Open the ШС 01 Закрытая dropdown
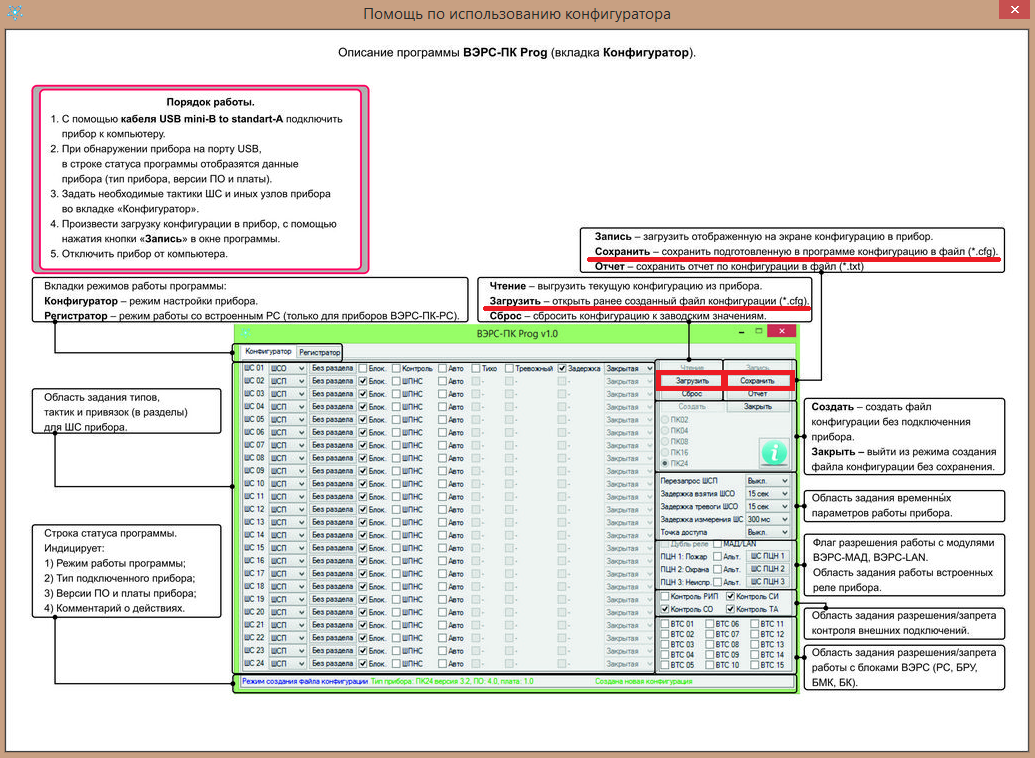The image size is (1035, 758). (x=628, y=368)
